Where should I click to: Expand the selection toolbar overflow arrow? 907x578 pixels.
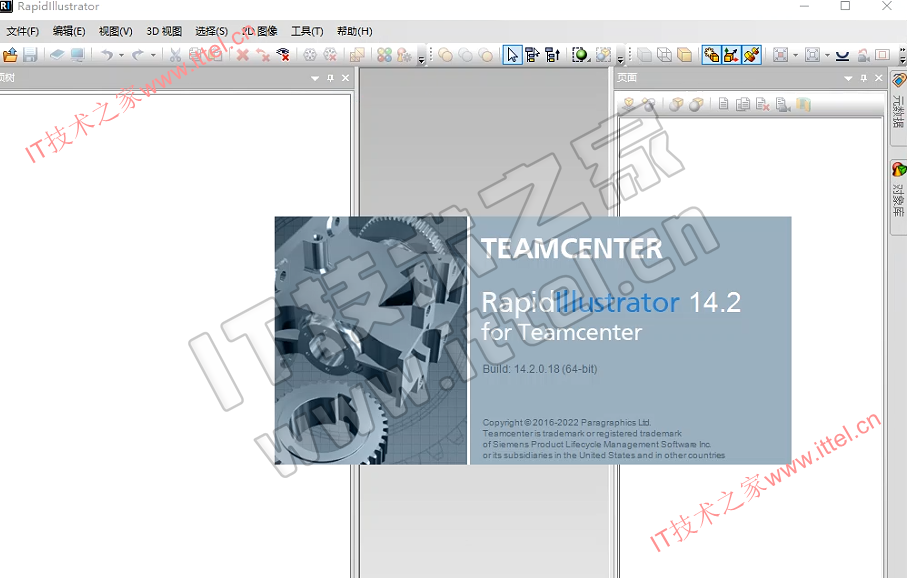click(x=620, y=59)
